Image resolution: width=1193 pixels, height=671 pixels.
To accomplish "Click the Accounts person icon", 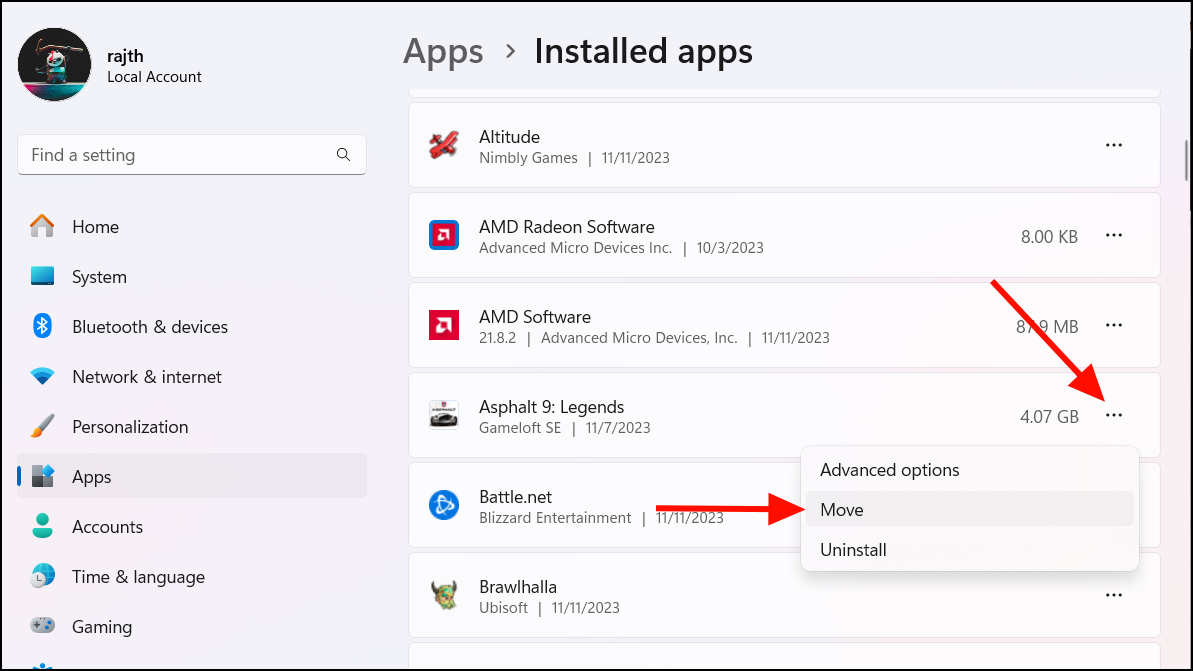I will click(x=43, y=526).
